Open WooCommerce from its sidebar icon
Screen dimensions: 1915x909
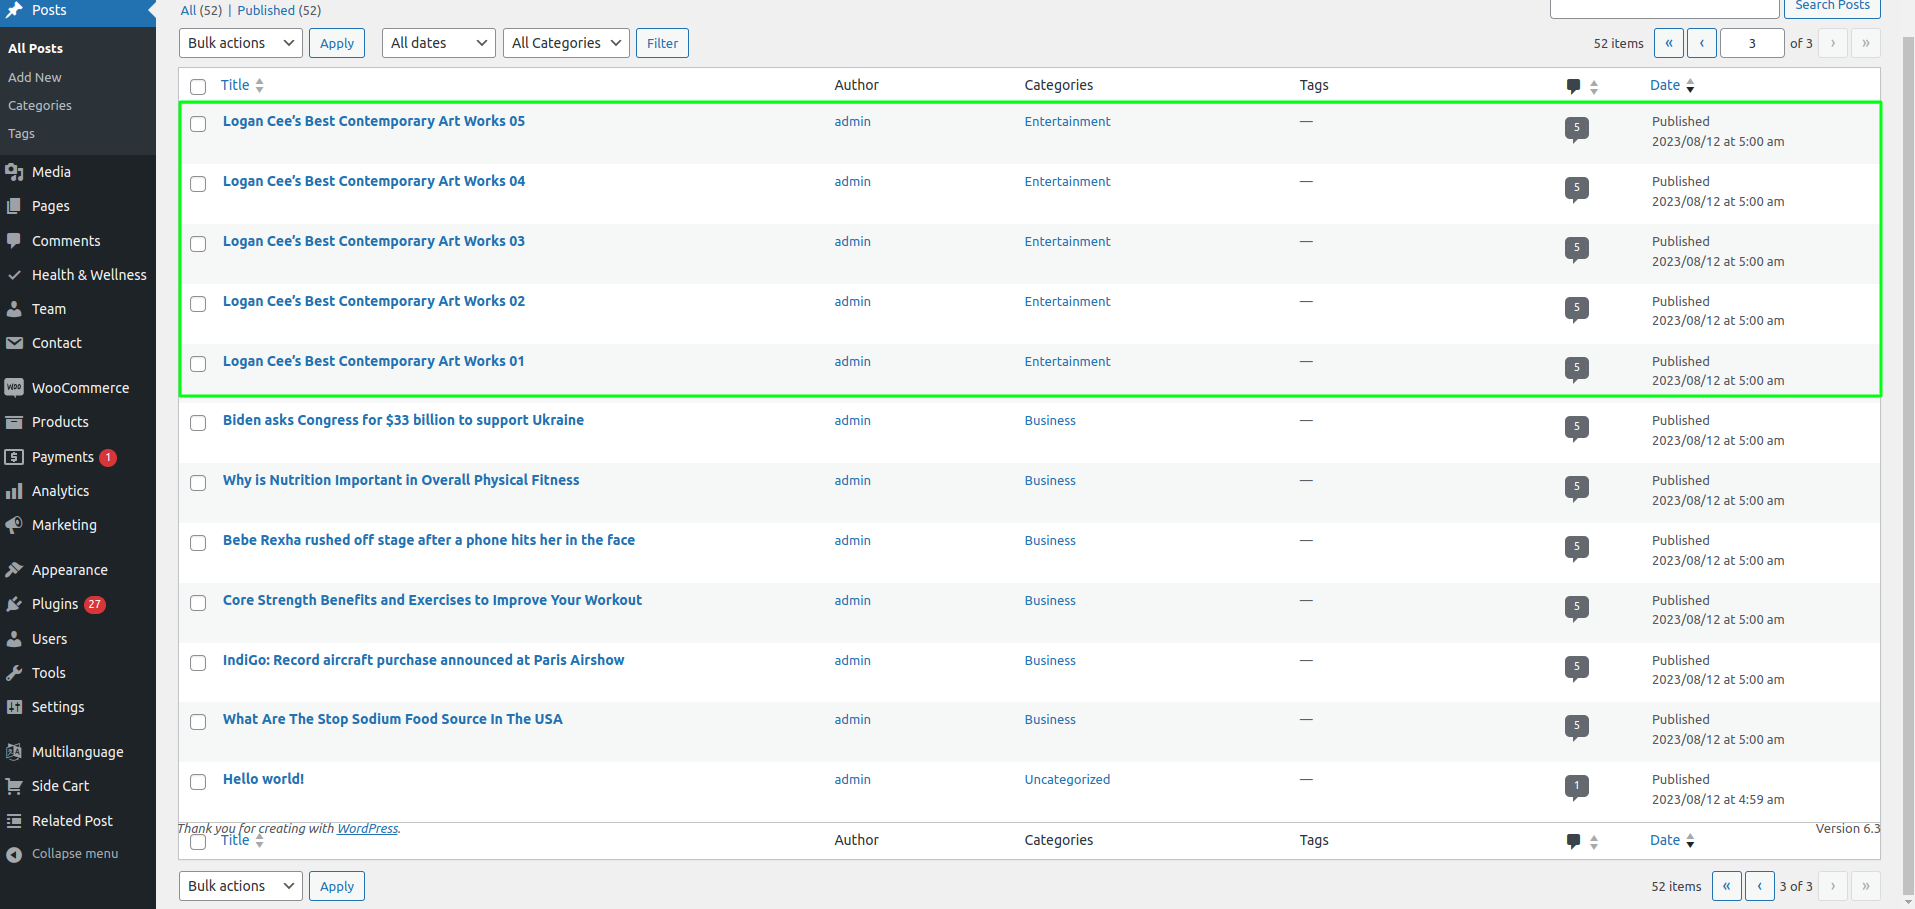tap(14, 388)
